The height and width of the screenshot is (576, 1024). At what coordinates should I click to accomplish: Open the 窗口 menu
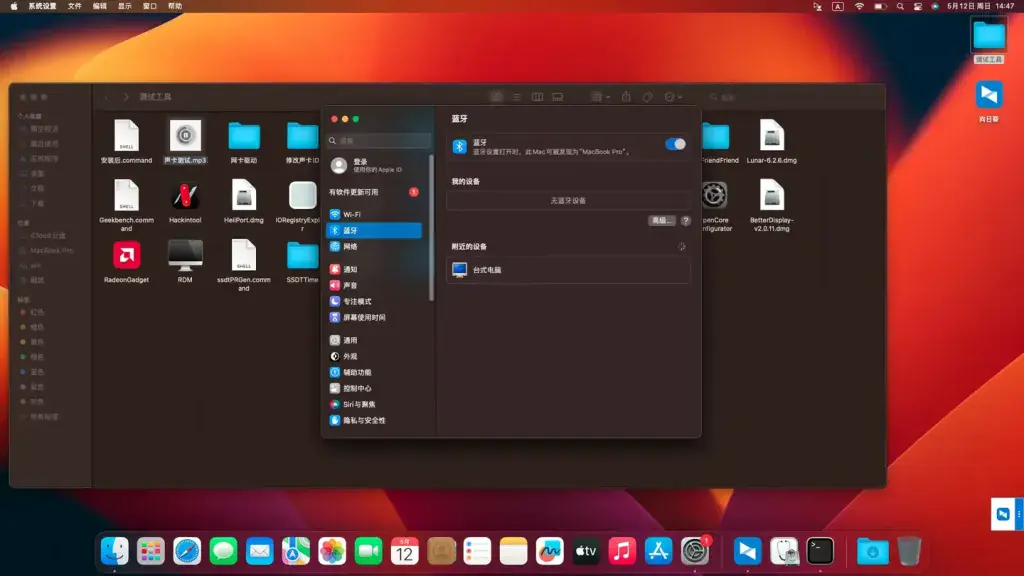click(x=150, y=6)
